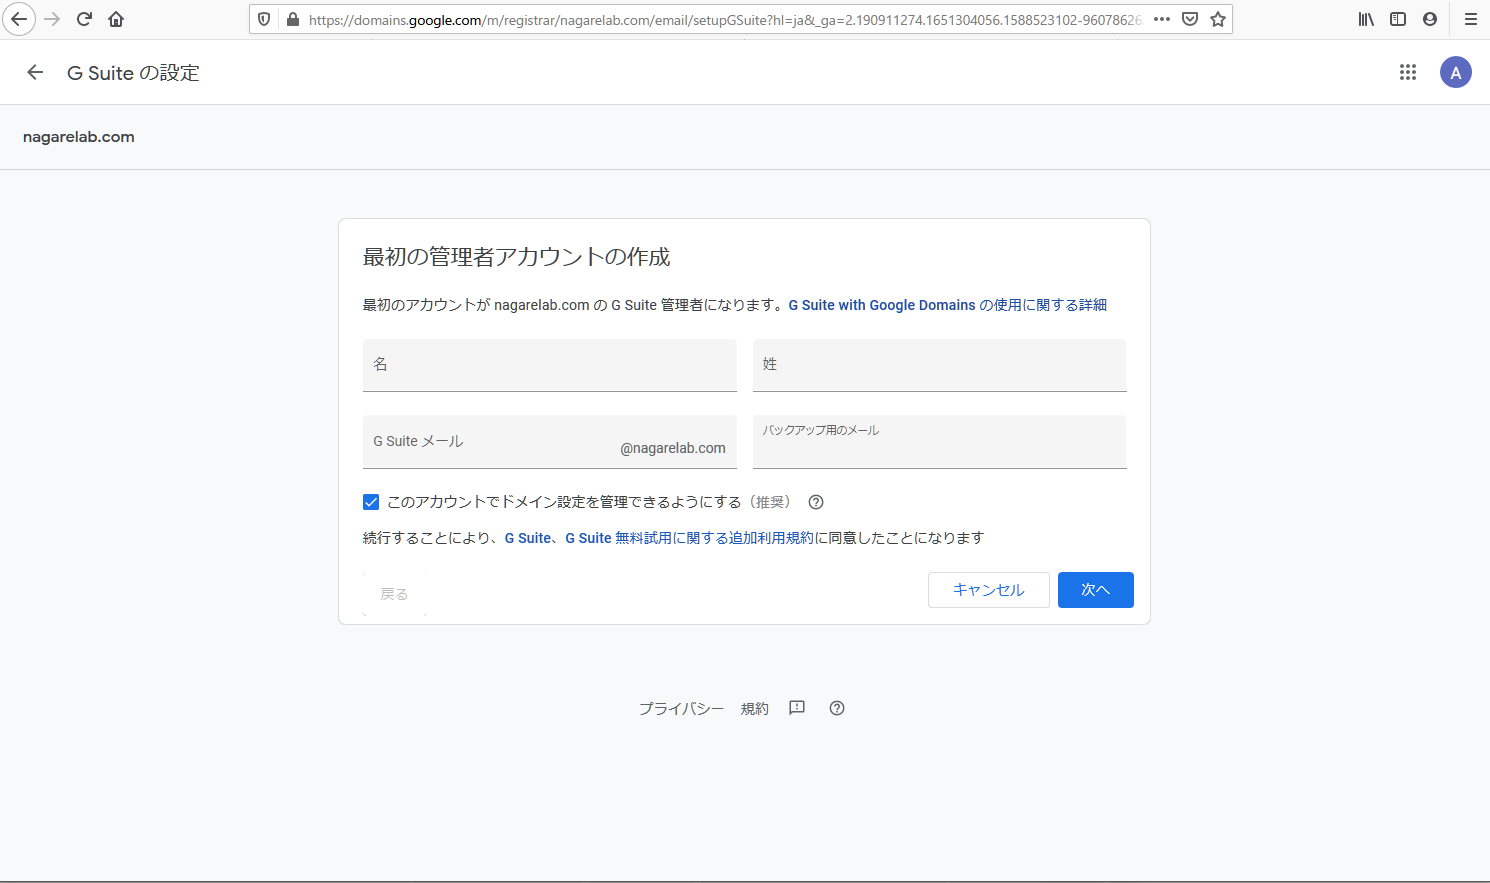Click the キャンセル button
Image resolution: width=1490 pixels, height=883 pixels.
pos(989,590)
